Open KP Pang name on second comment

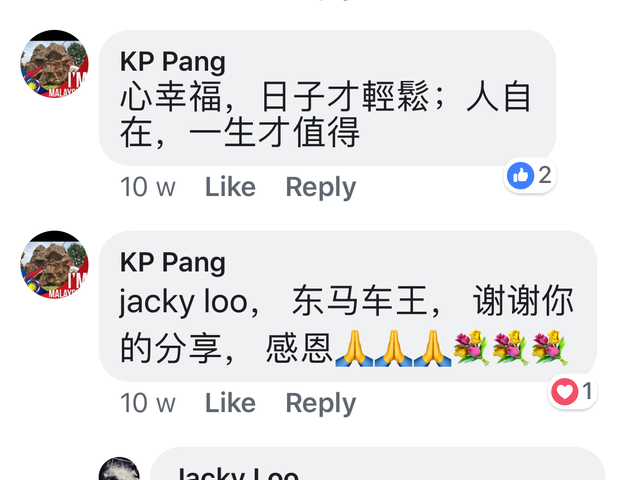click(x=173, y=263)
